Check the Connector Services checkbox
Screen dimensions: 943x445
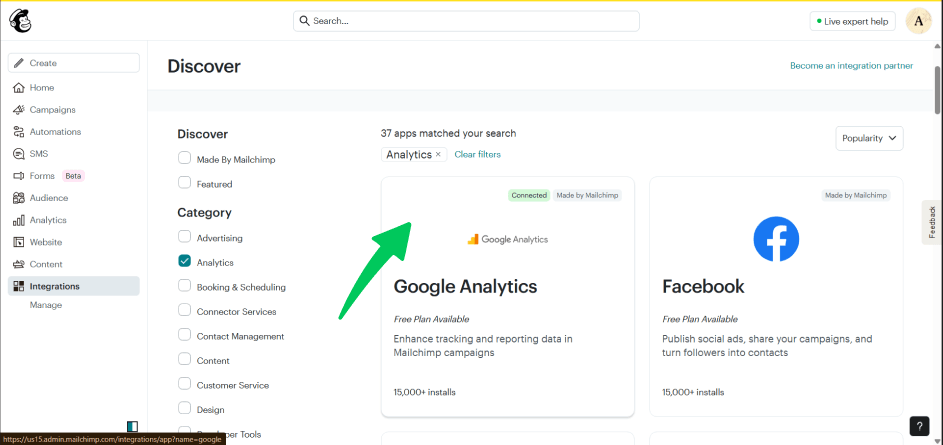(x=185, y=310)
